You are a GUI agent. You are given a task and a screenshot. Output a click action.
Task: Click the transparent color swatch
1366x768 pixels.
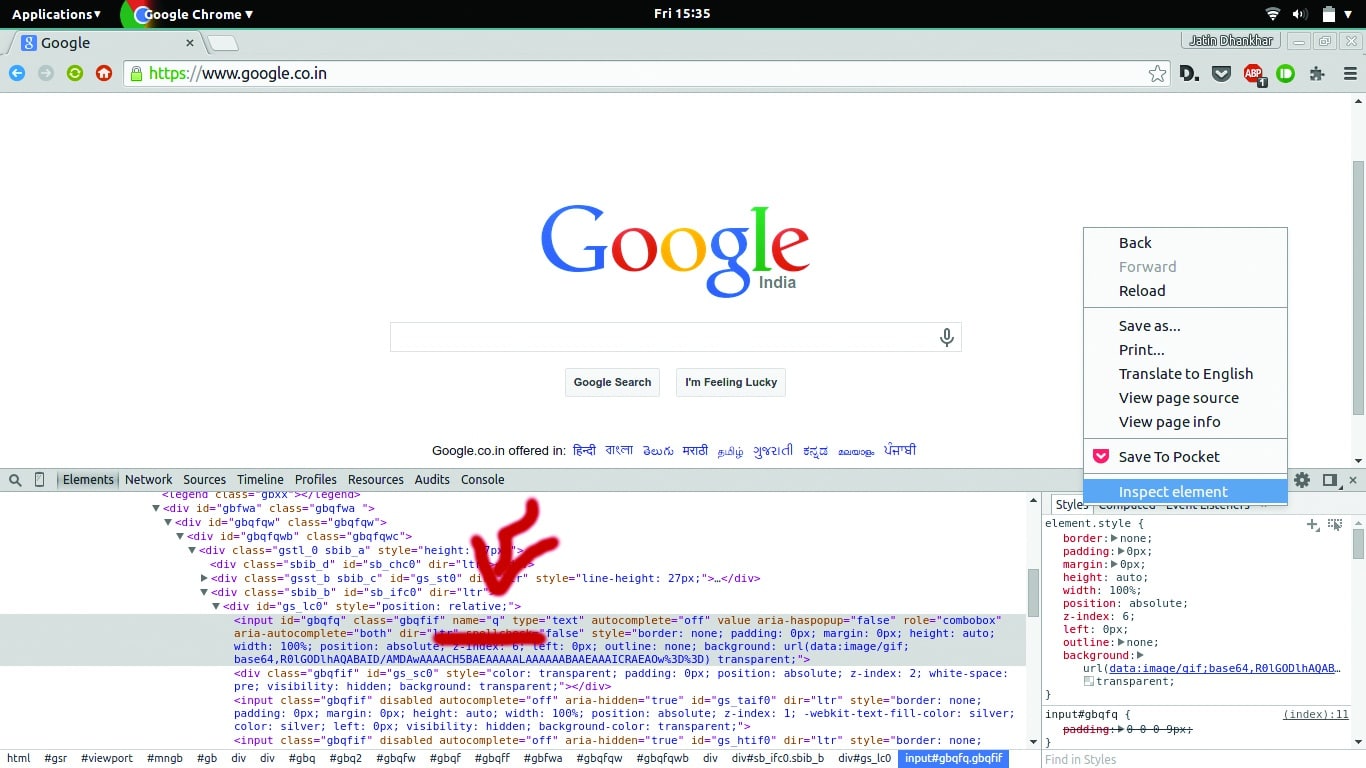coord(1089,681)
